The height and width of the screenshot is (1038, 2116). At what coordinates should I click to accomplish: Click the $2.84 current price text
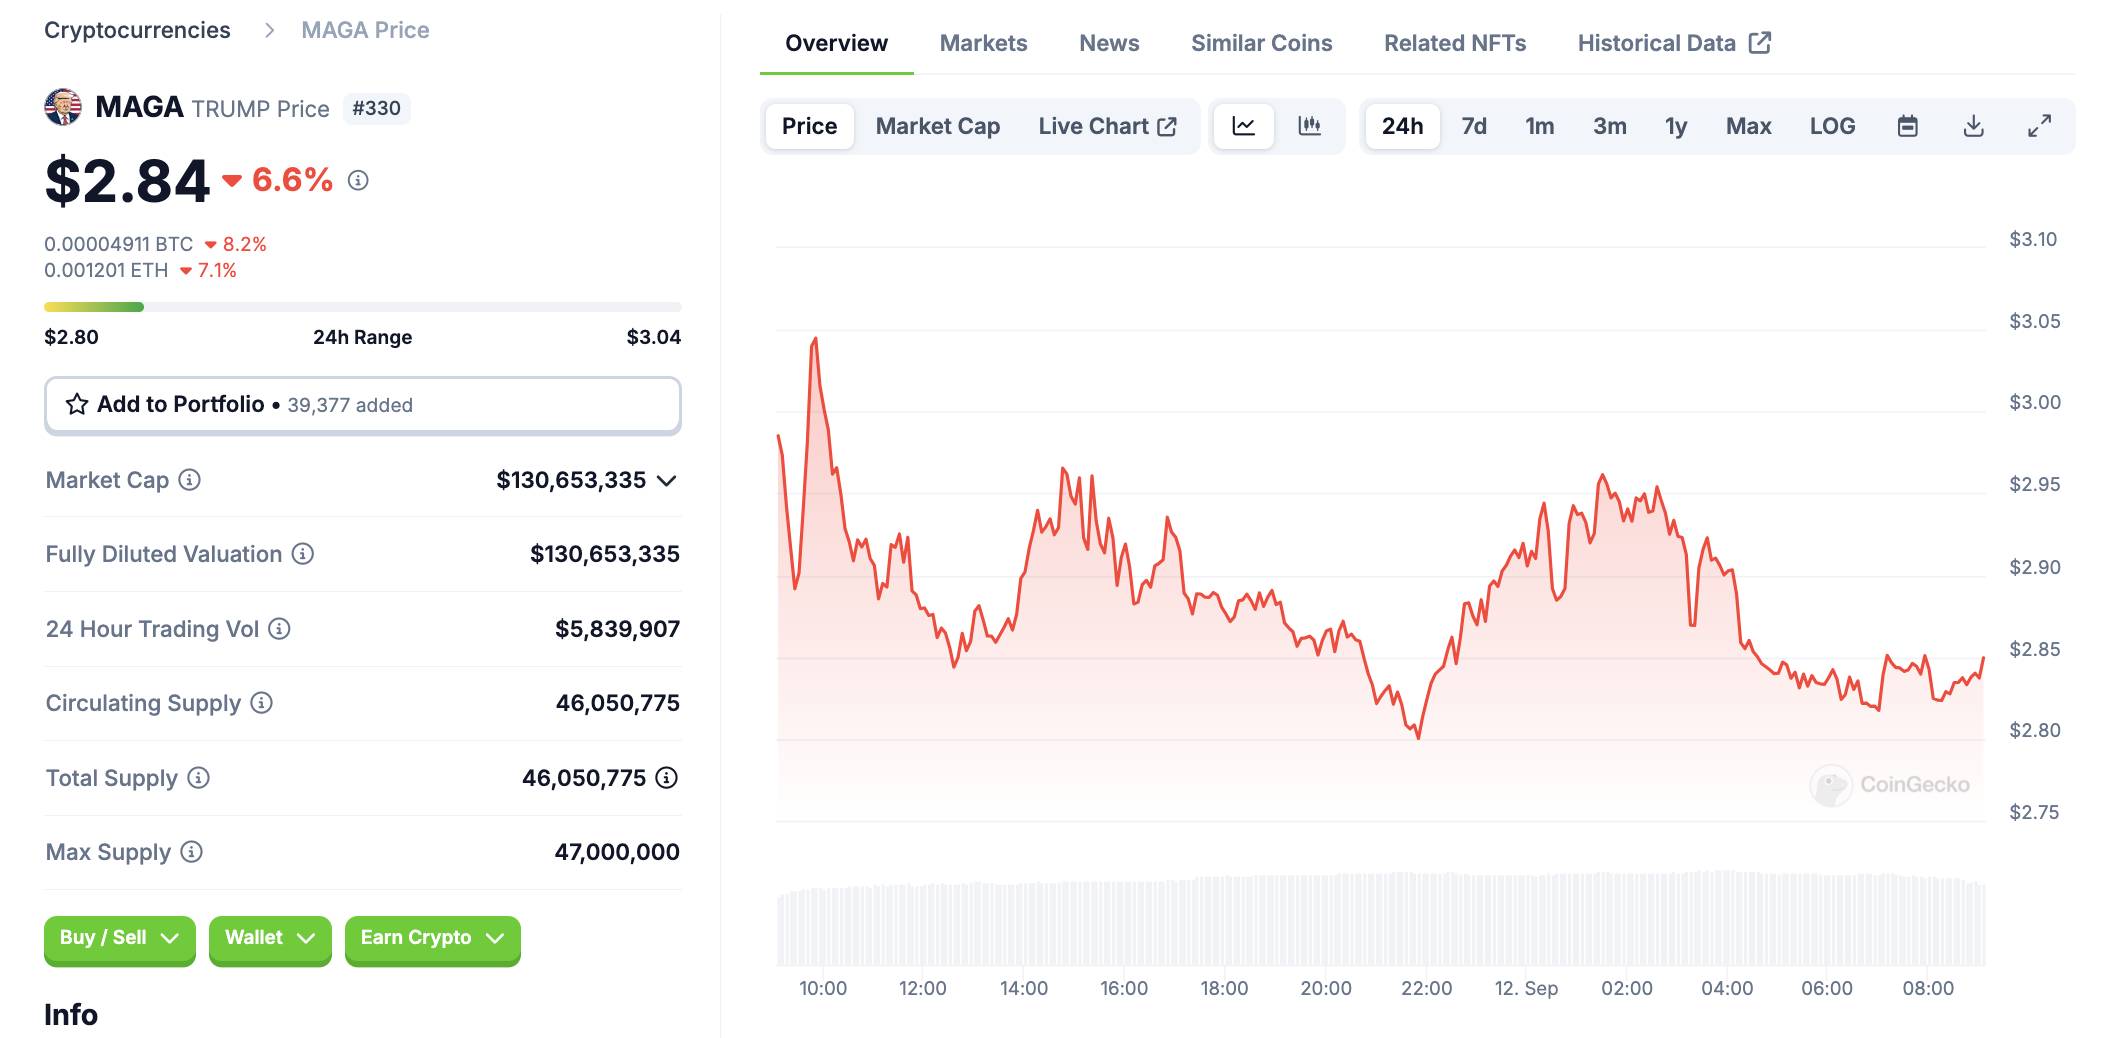[127, 181]
